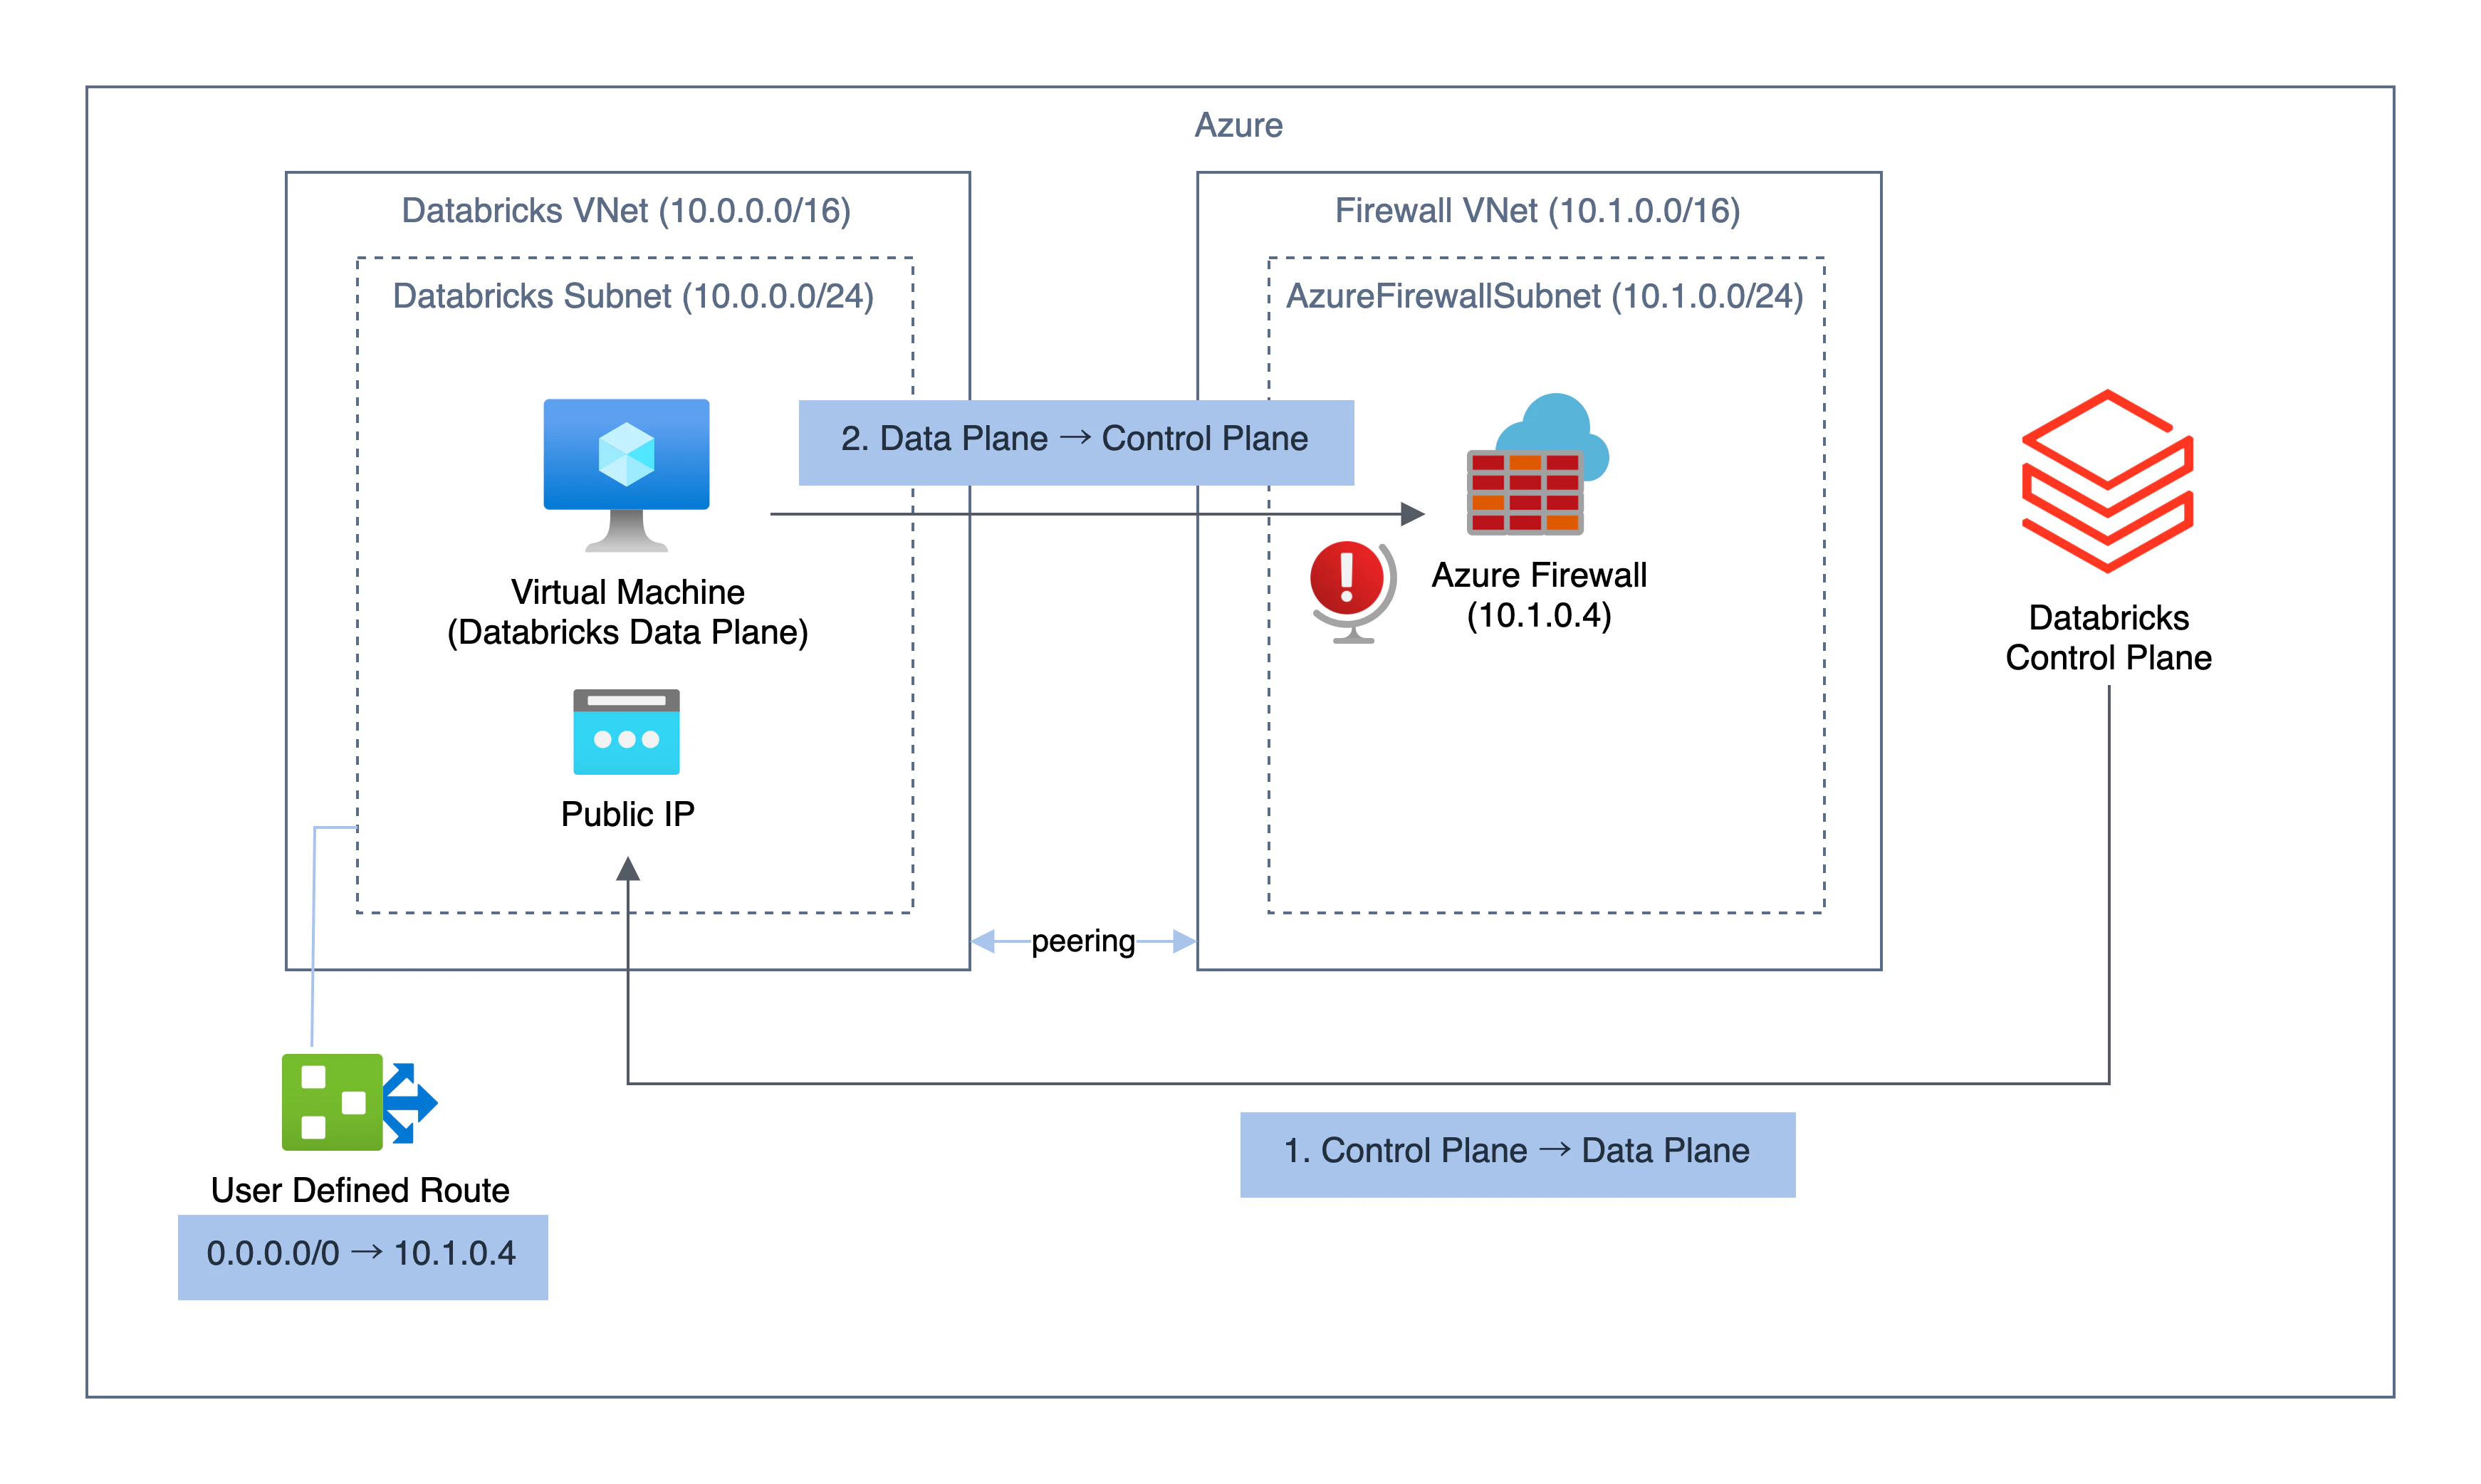Select the Public IP icon
This screenshot has height=1484, width=2481.
coord(626,731)
